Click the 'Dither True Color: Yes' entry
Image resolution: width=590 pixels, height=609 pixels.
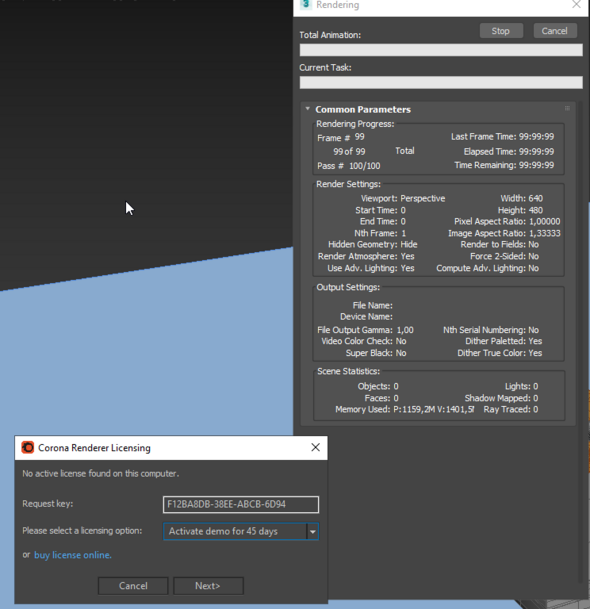[x=499, y=353]
